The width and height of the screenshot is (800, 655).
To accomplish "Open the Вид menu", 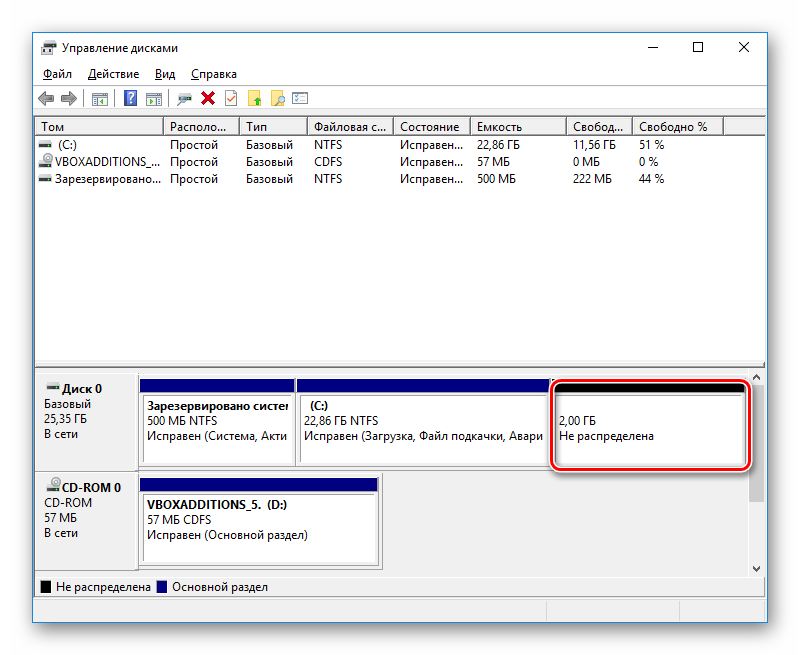I will pos(165,74).
